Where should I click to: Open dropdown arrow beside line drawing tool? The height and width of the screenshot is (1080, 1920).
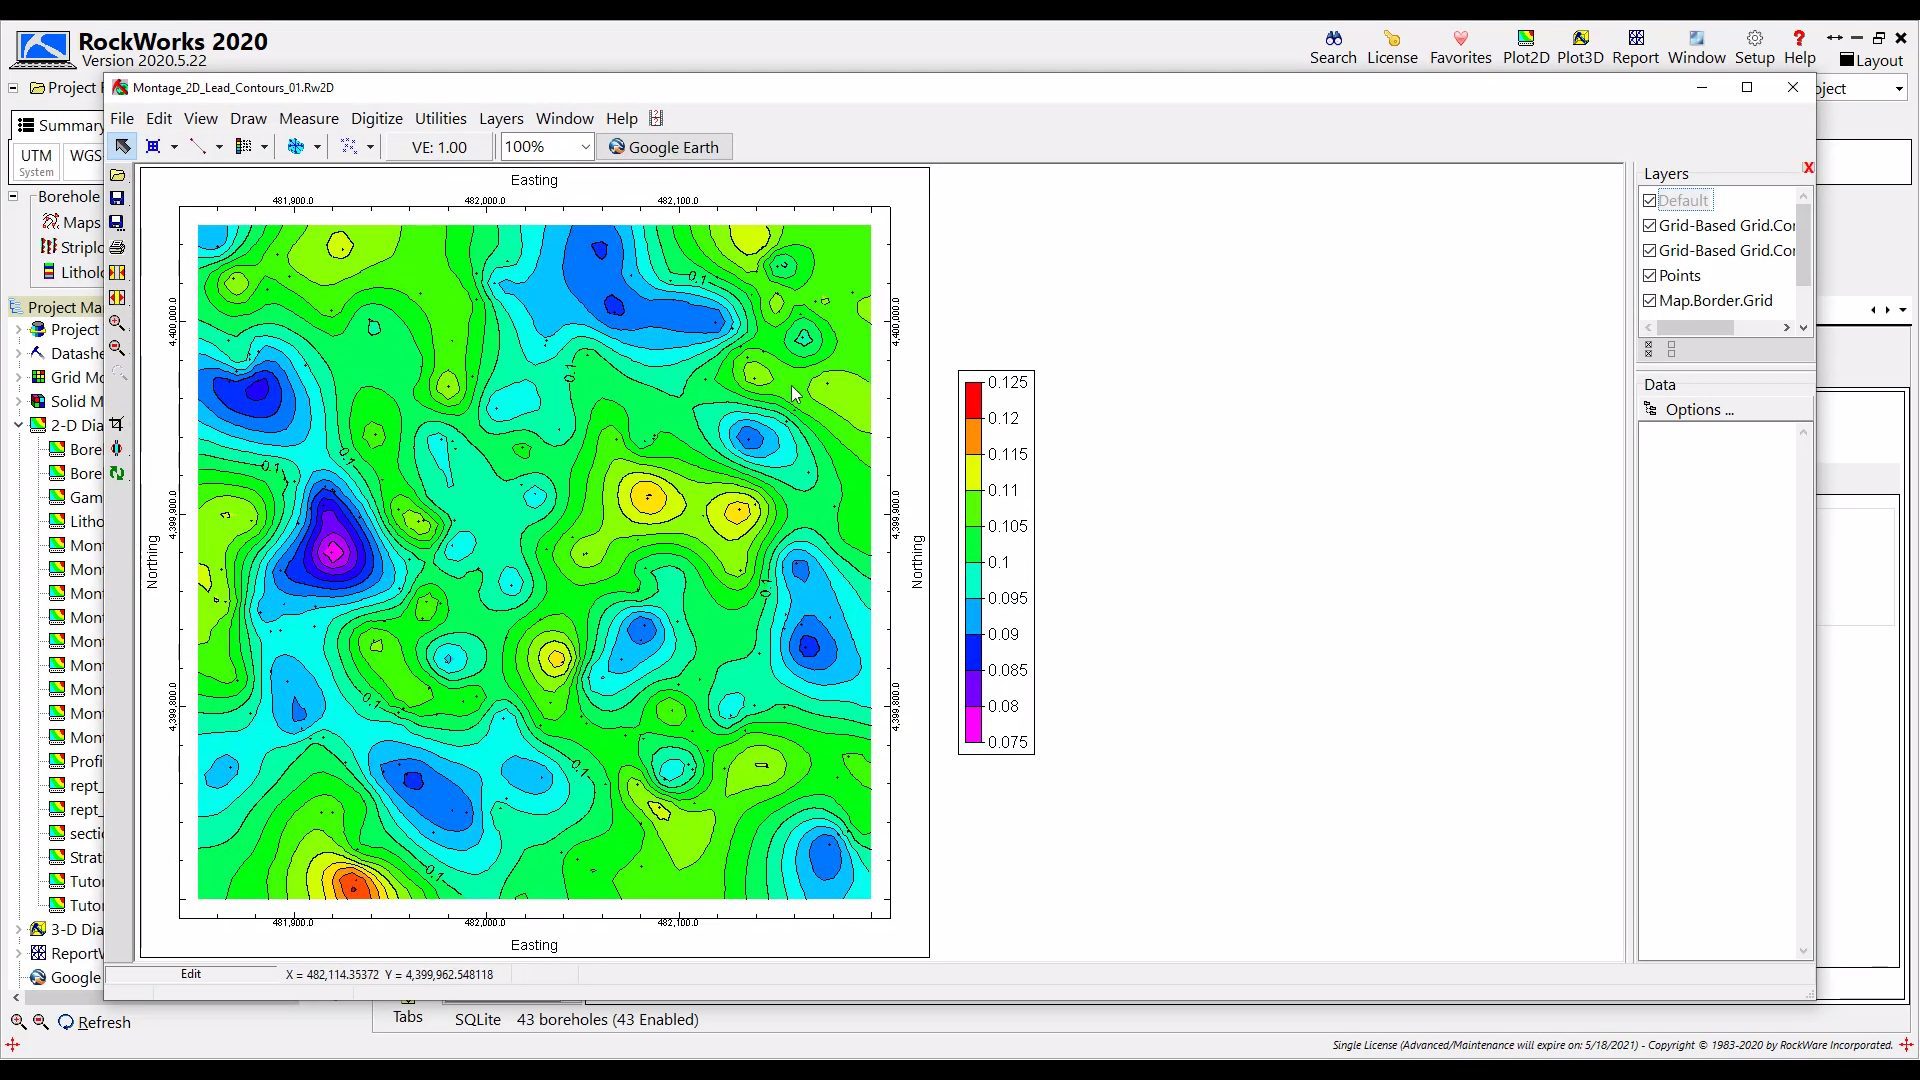click(219, 147)
